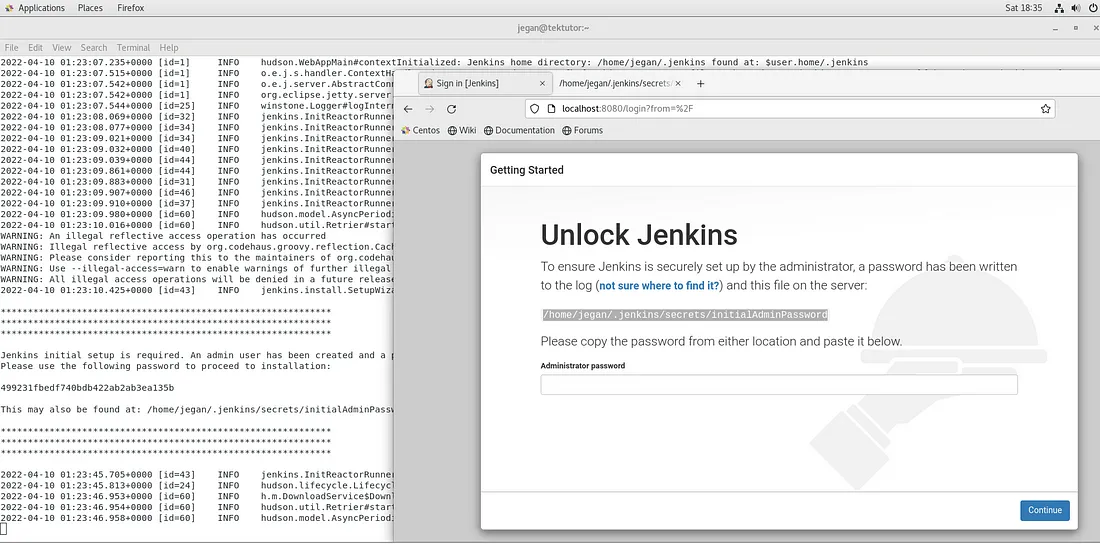Click the shield tracking protection icon
Image resolution: width=1100 pixels, height=544 pixels.
tap(535, 109)
